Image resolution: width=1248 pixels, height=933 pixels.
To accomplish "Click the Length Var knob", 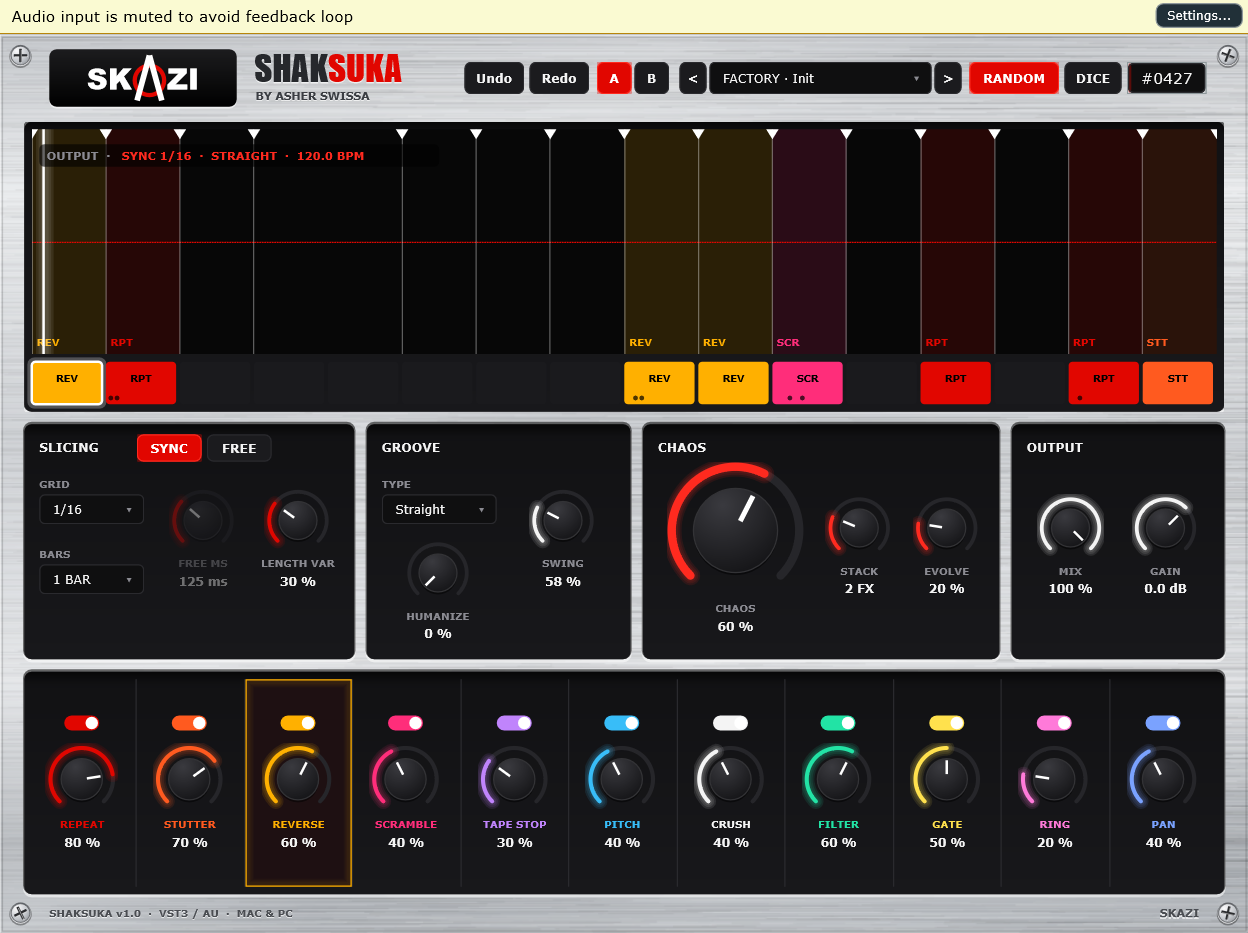I will tap(297, 520).
